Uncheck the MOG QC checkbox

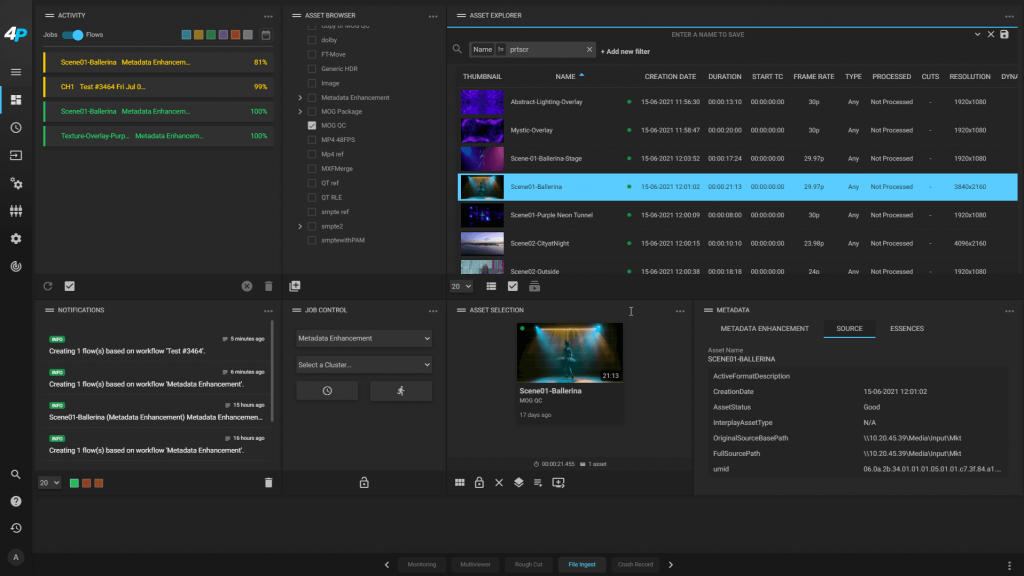coord(312,126)
